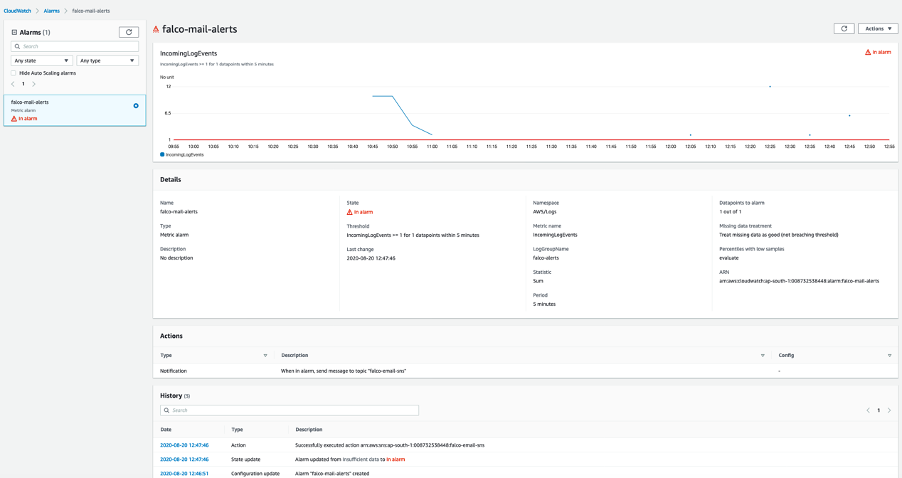The width and height of the screenshot is (902, 478).
Task: Open the Any state filter dropdown
Action: coord(41,60)
